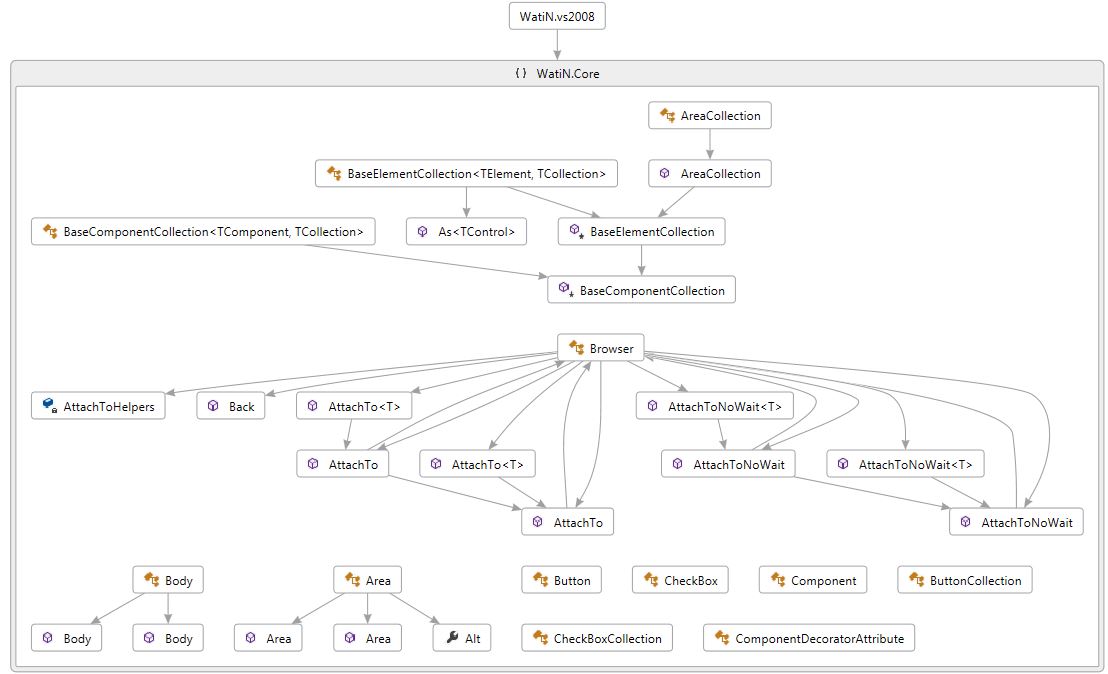Screen dimensions: 1108x674
Task: Click the ComponentDecoratorAttribute class icon
Action: (722, 637)
